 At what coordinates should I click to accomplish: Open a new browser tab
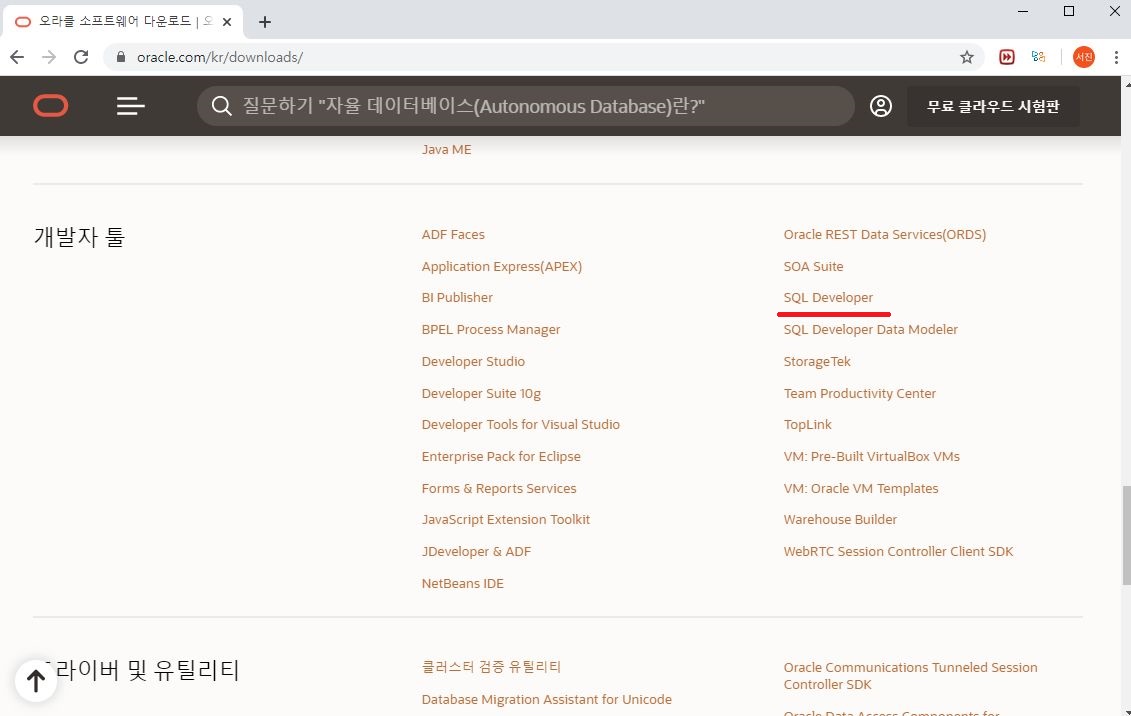coord(265,22)
